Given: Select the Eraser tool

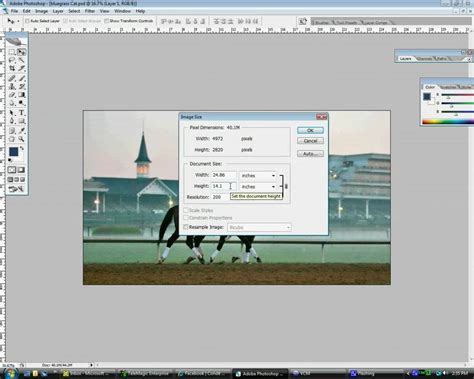Looking at the screenshot, I should (x=12, y=95).
